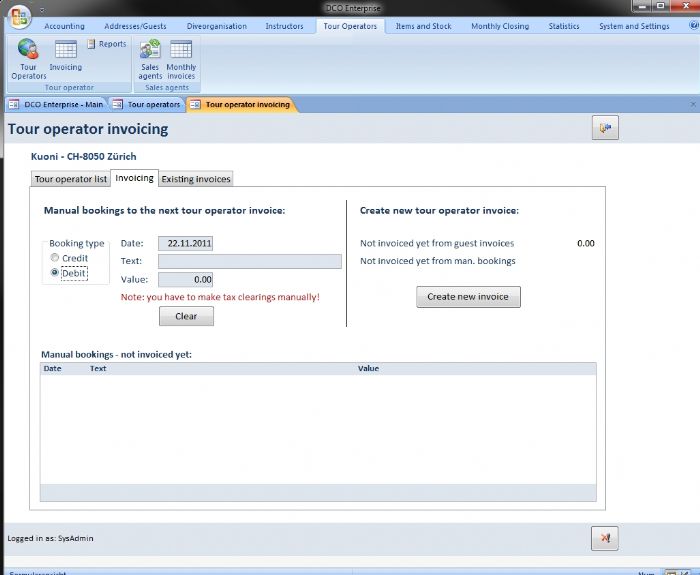Switch to the Tour operator list tab
Viewport: 700px width, 575px height.
click(x=70, y=179)
